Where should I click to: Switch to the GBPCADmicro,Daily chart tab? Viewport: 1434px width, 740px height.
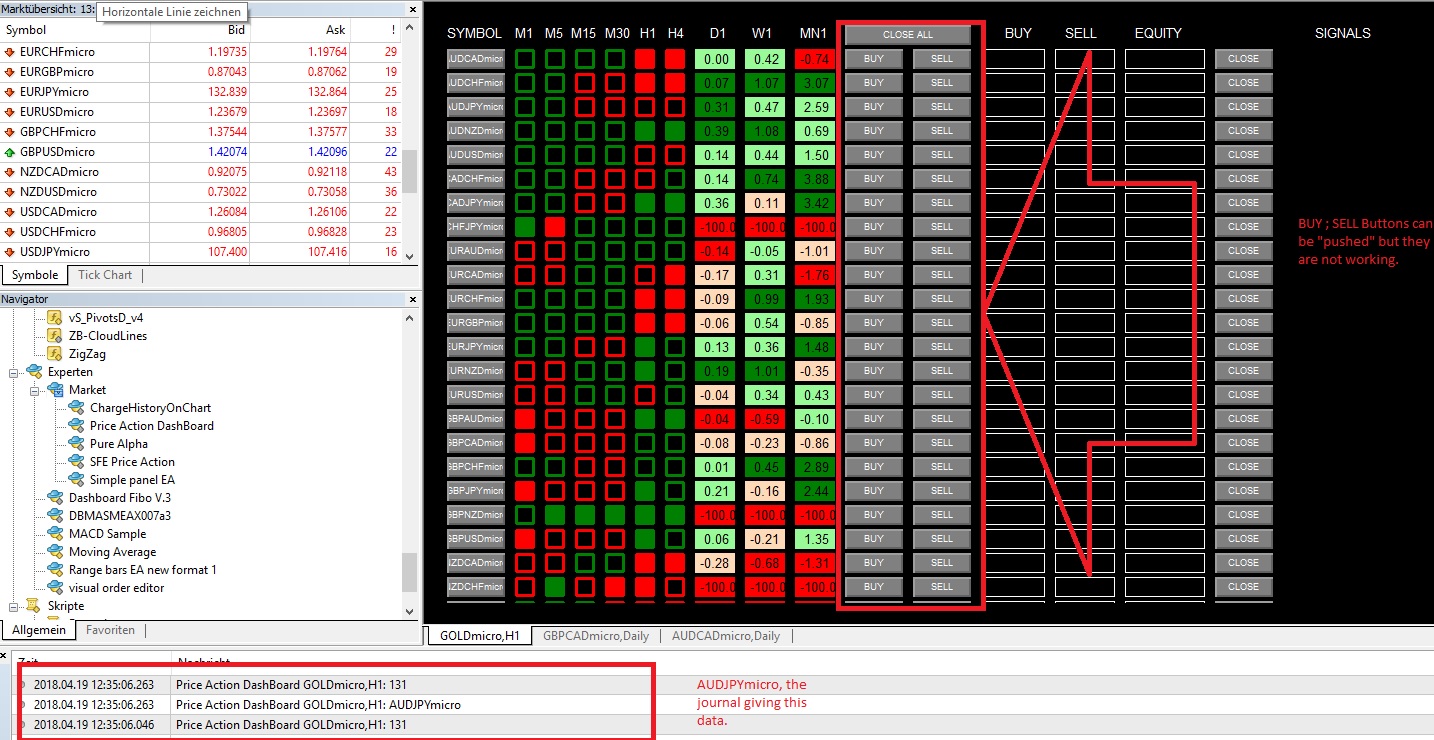[x=595, y=636]
